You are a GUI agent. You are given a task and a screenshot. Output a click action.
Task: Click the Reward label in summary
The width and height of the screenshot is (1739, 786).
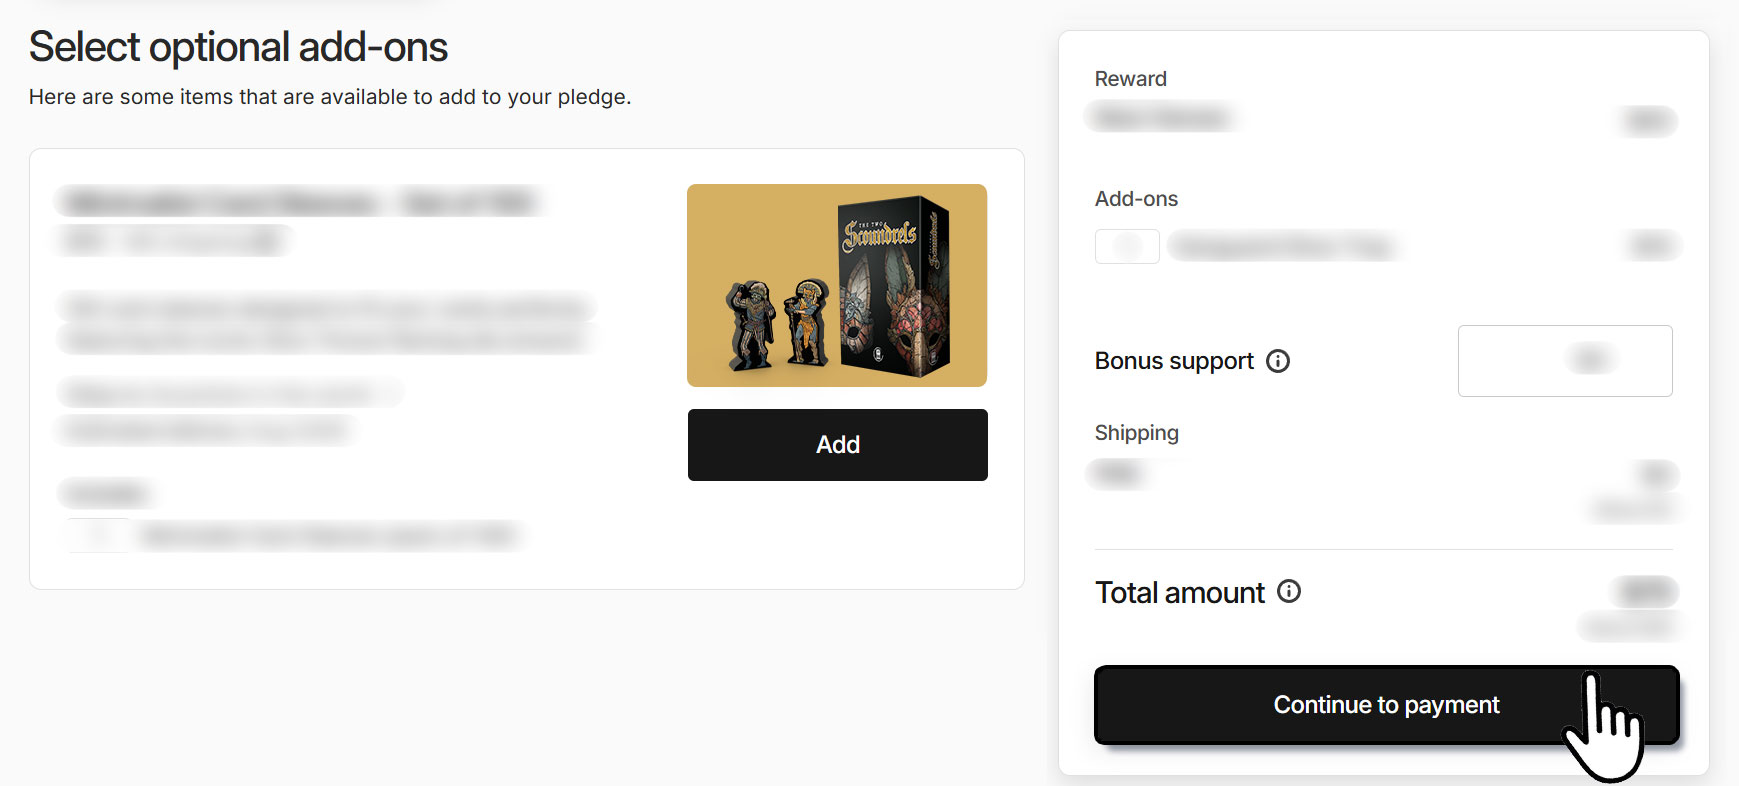click(1130, 79)
